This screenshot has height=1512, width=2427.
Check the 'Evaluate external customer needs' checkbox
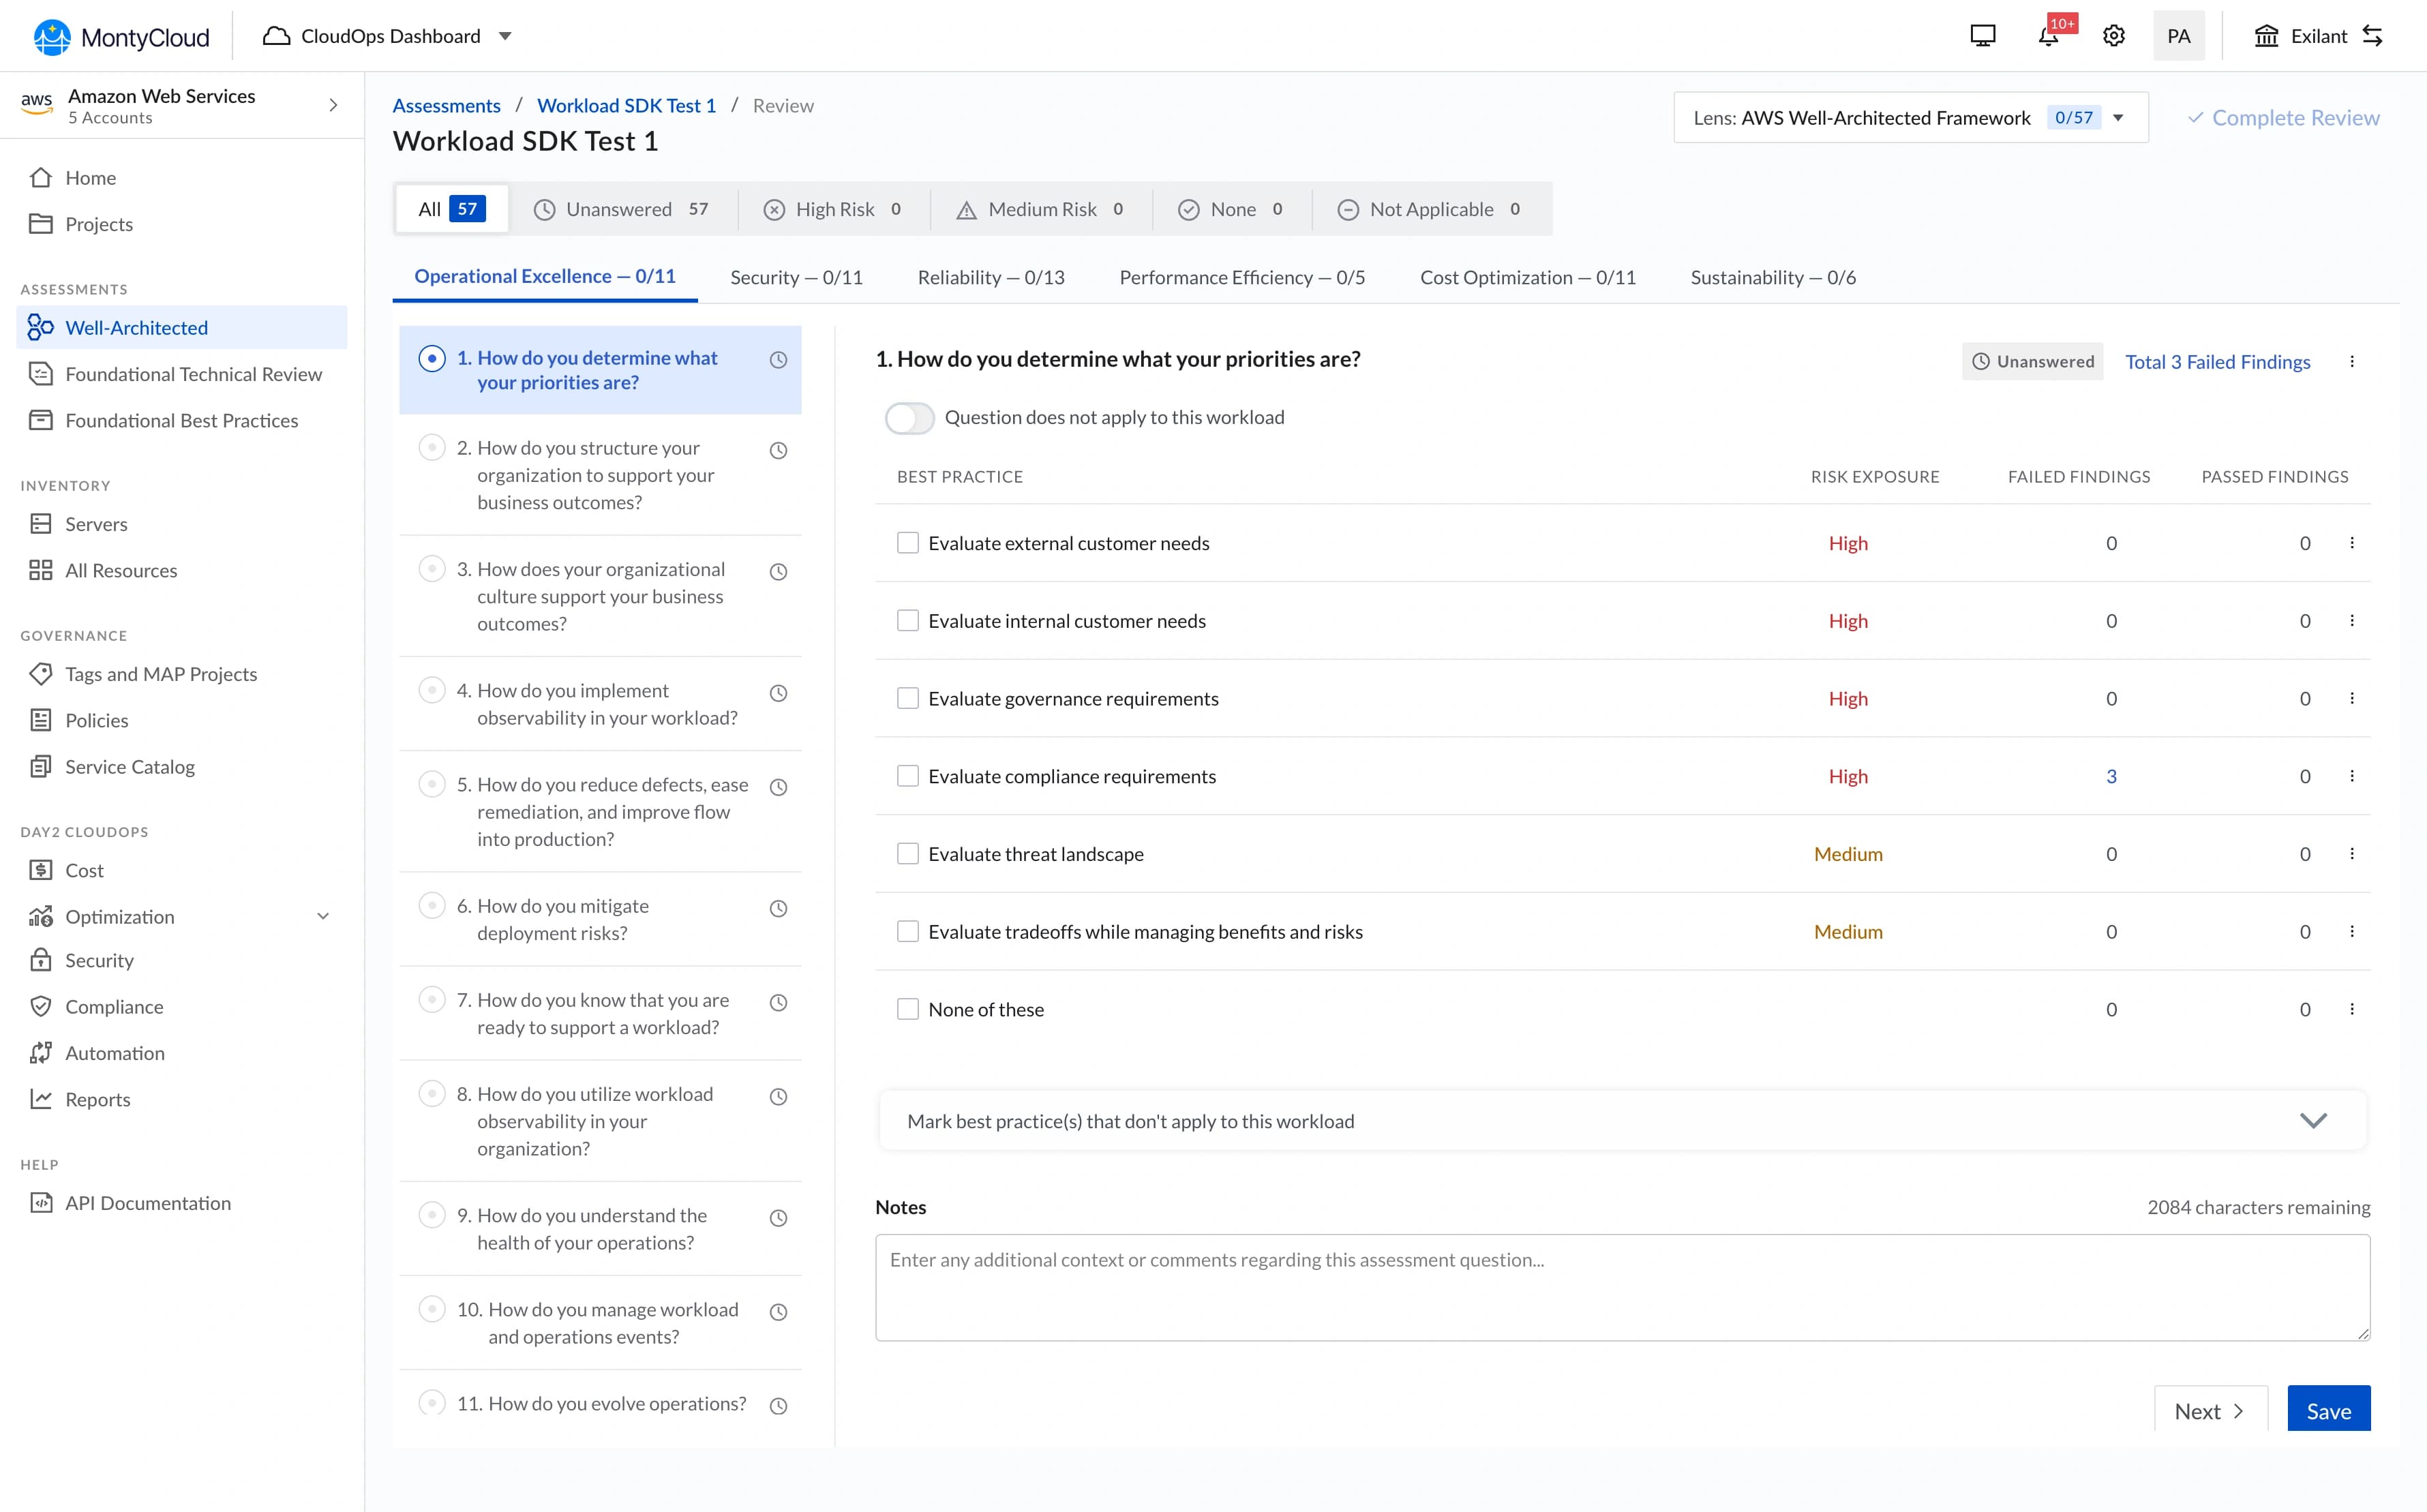(907, 542)
